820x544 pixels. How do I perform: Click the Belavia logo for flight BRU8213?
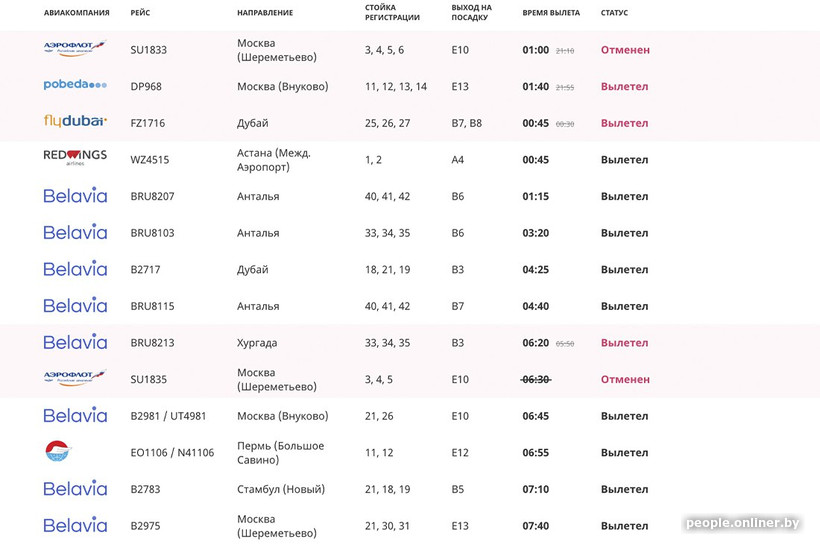click(x=75, y=341)
